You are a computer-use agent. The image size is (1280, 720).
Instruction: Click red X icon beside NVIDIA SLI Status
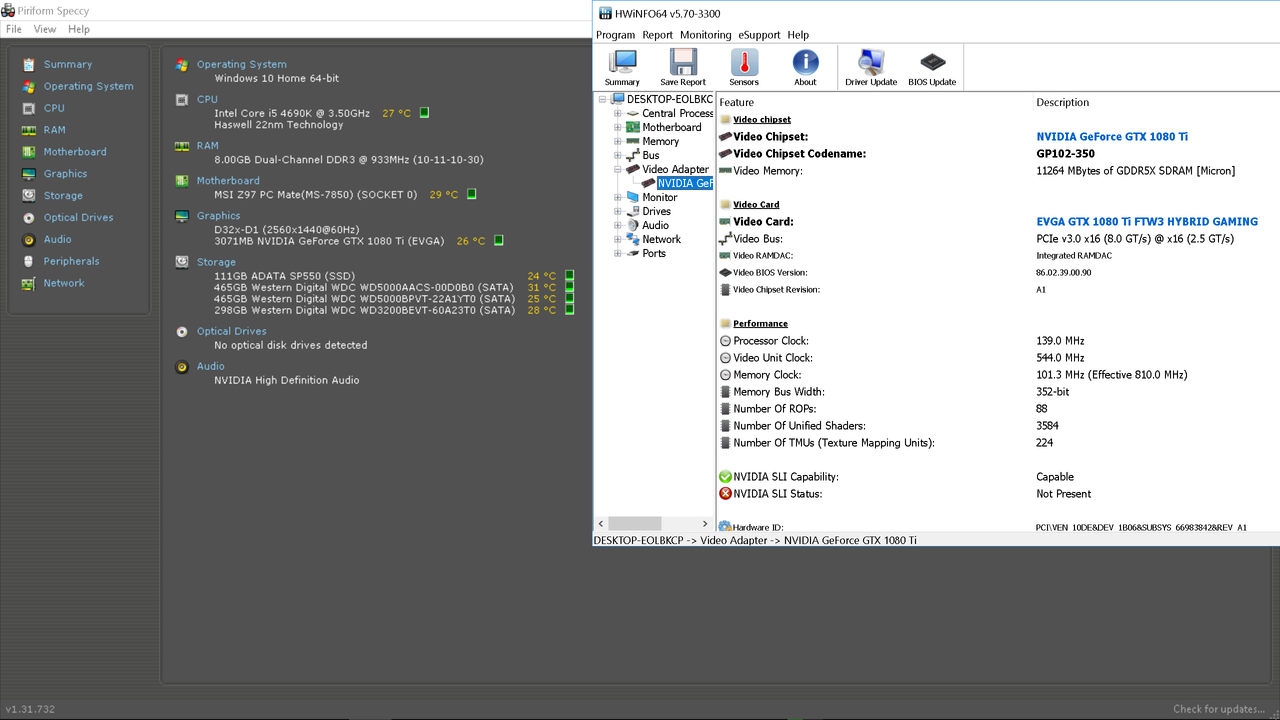click(725, 494)
